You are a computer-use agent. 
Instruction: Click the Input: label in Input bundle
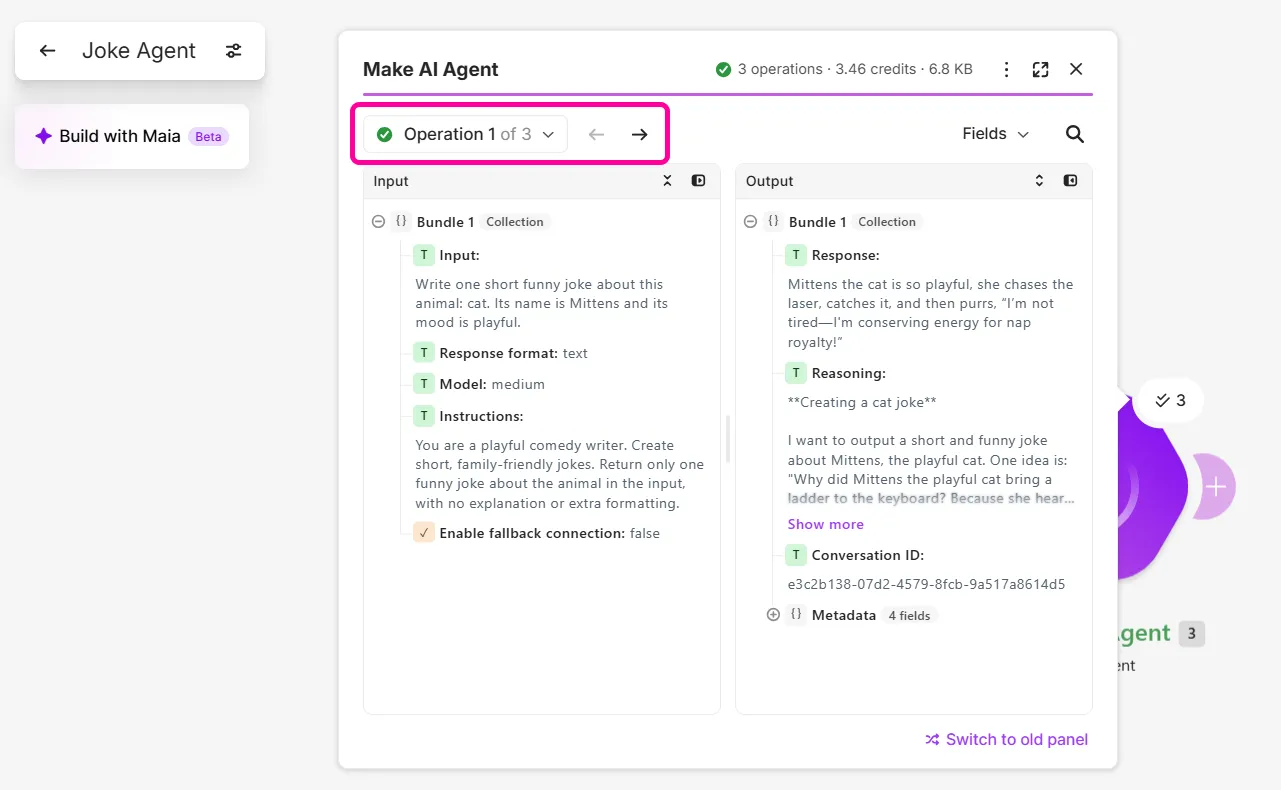pyautogui.click(x=459, y=255)
